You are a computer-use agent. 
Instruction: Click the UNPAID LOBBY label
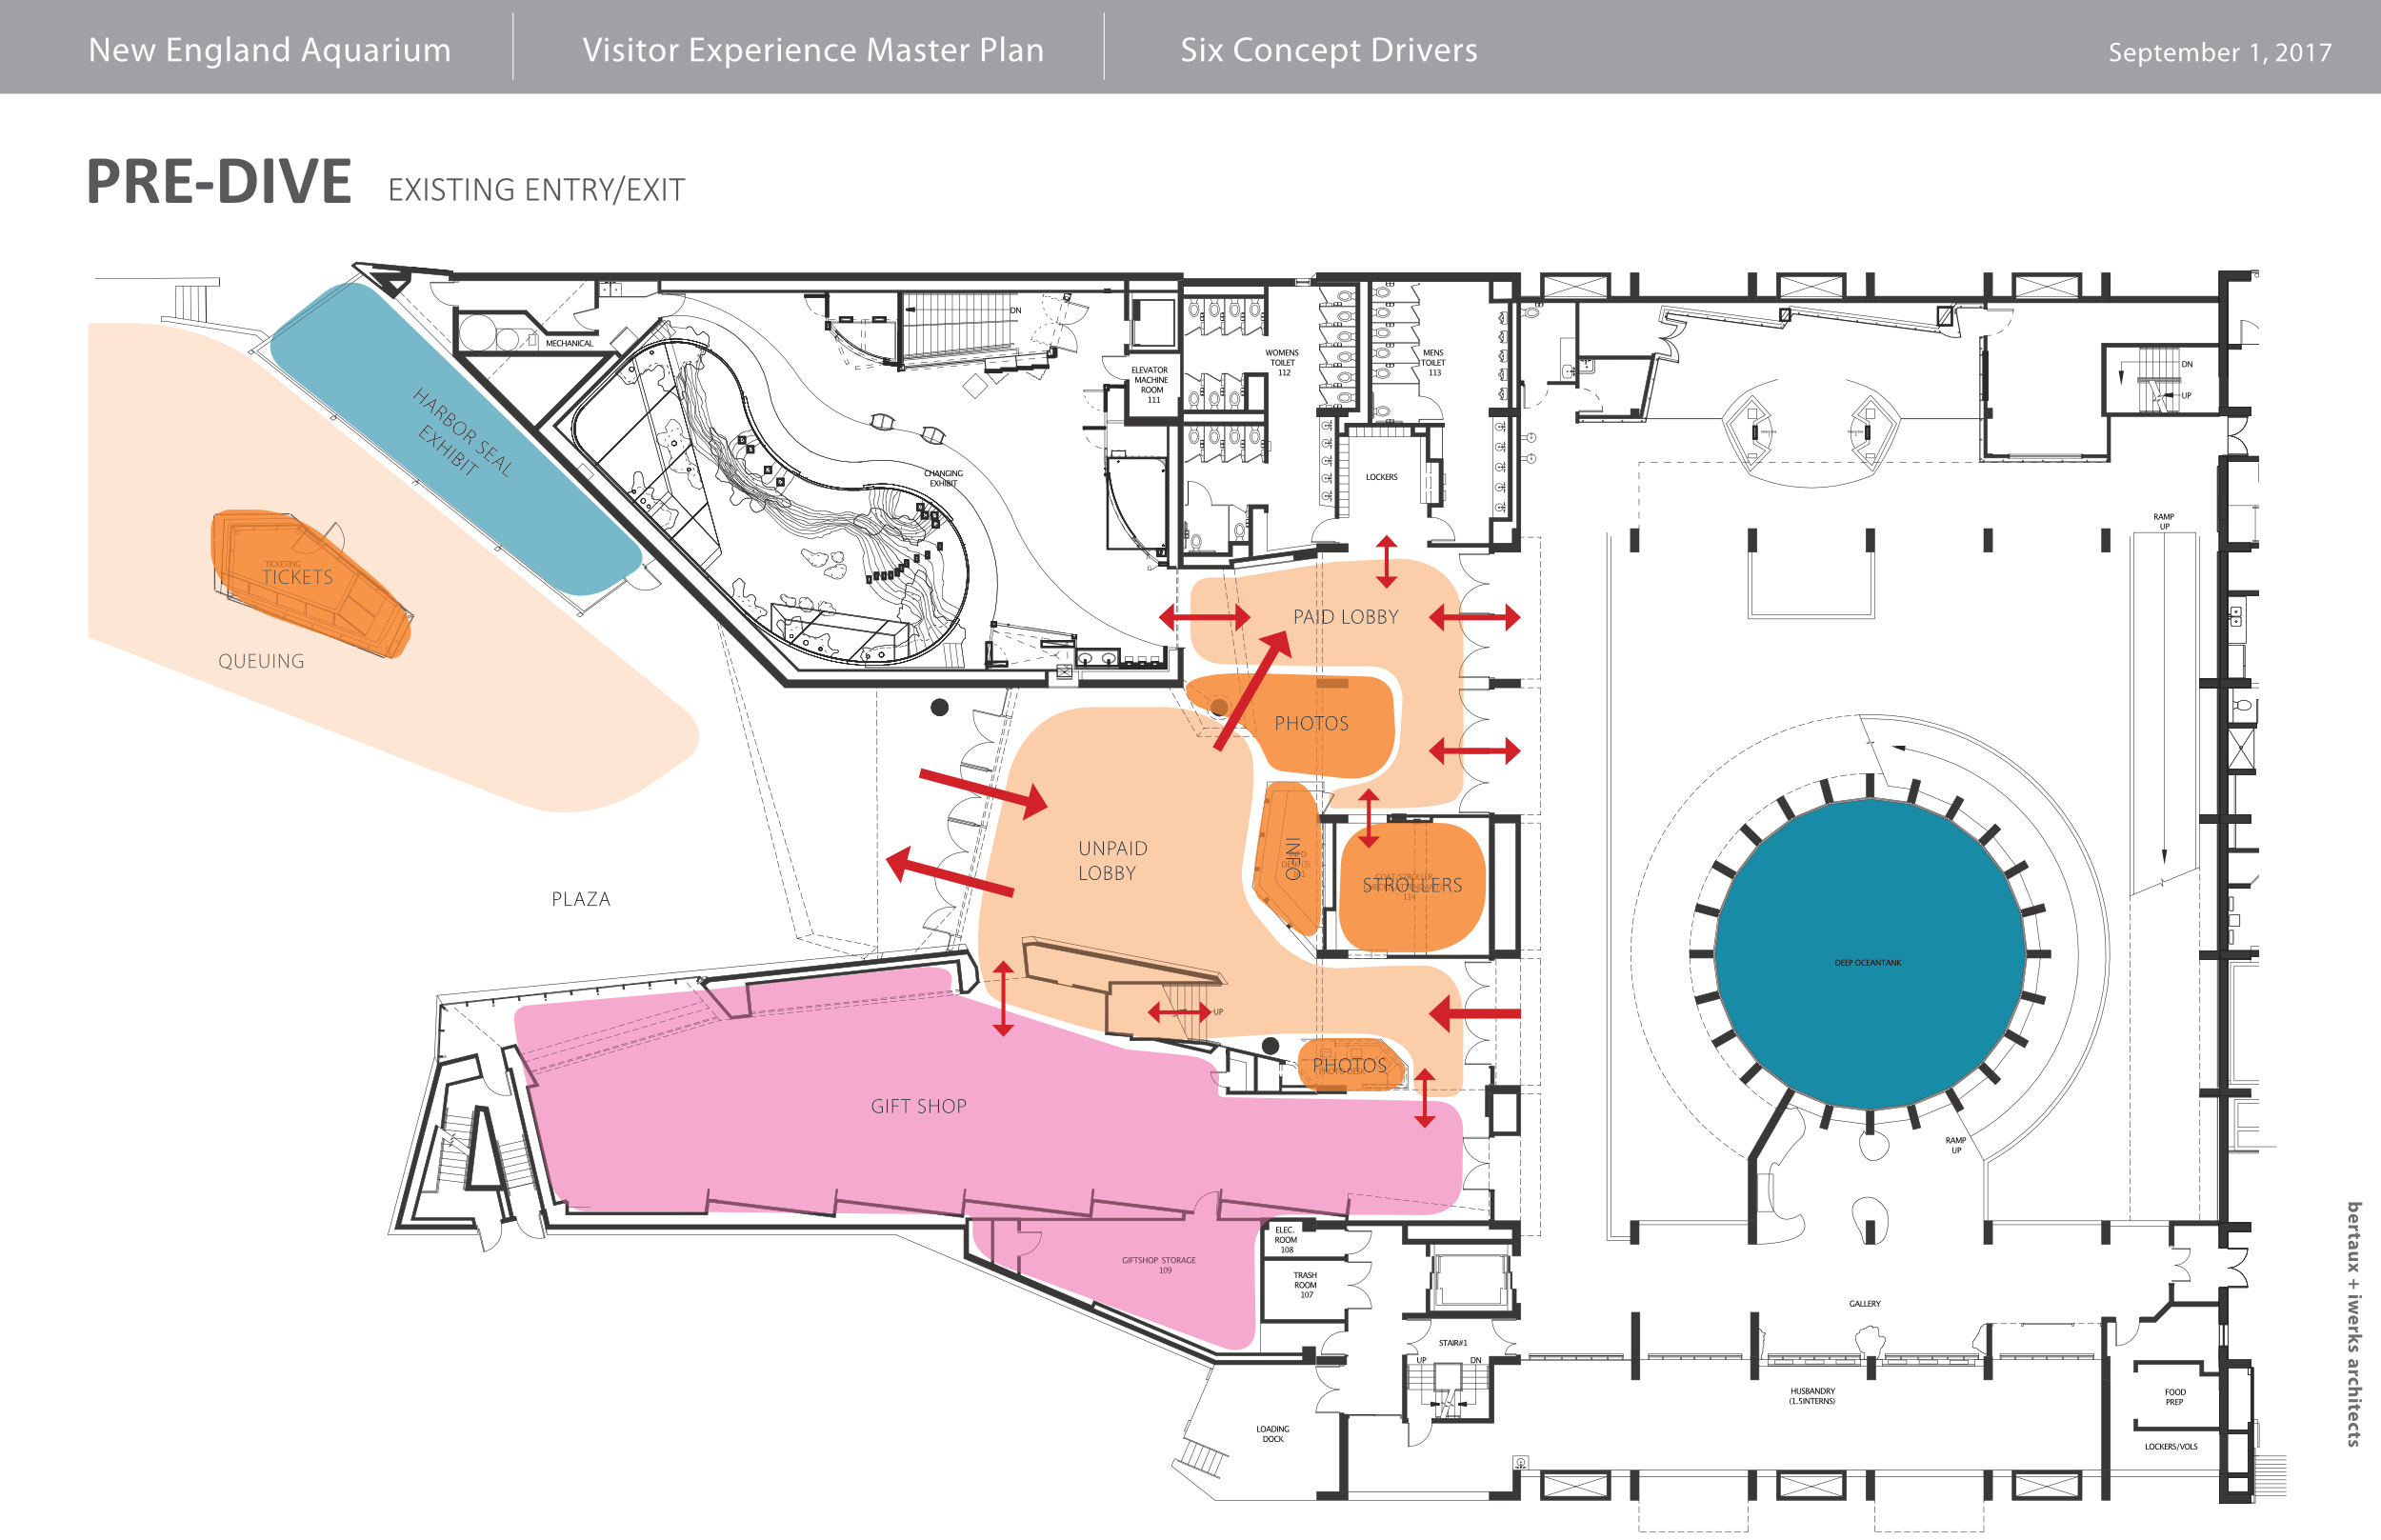(1111, 860)
